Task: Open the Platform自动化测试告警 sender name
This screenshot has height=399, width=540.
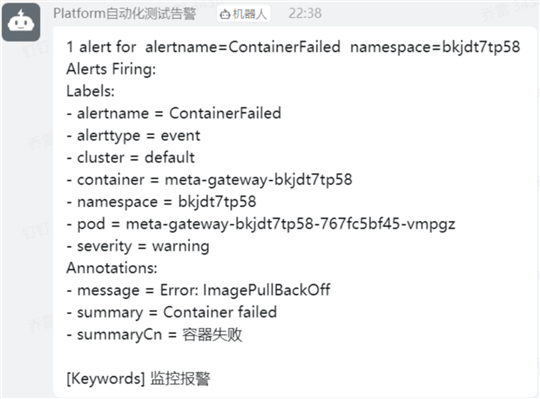Action: pyautogui.click(x=125, y=14)
